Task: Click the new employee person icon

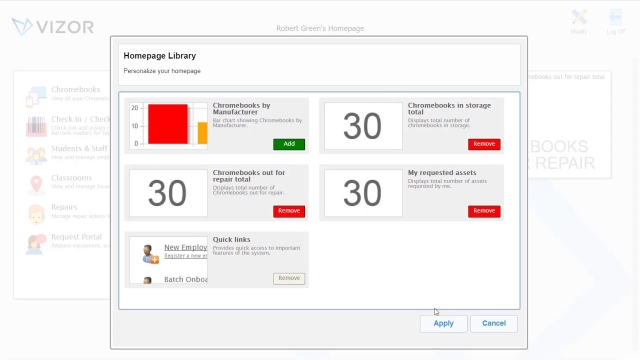Action: [150, 254]
